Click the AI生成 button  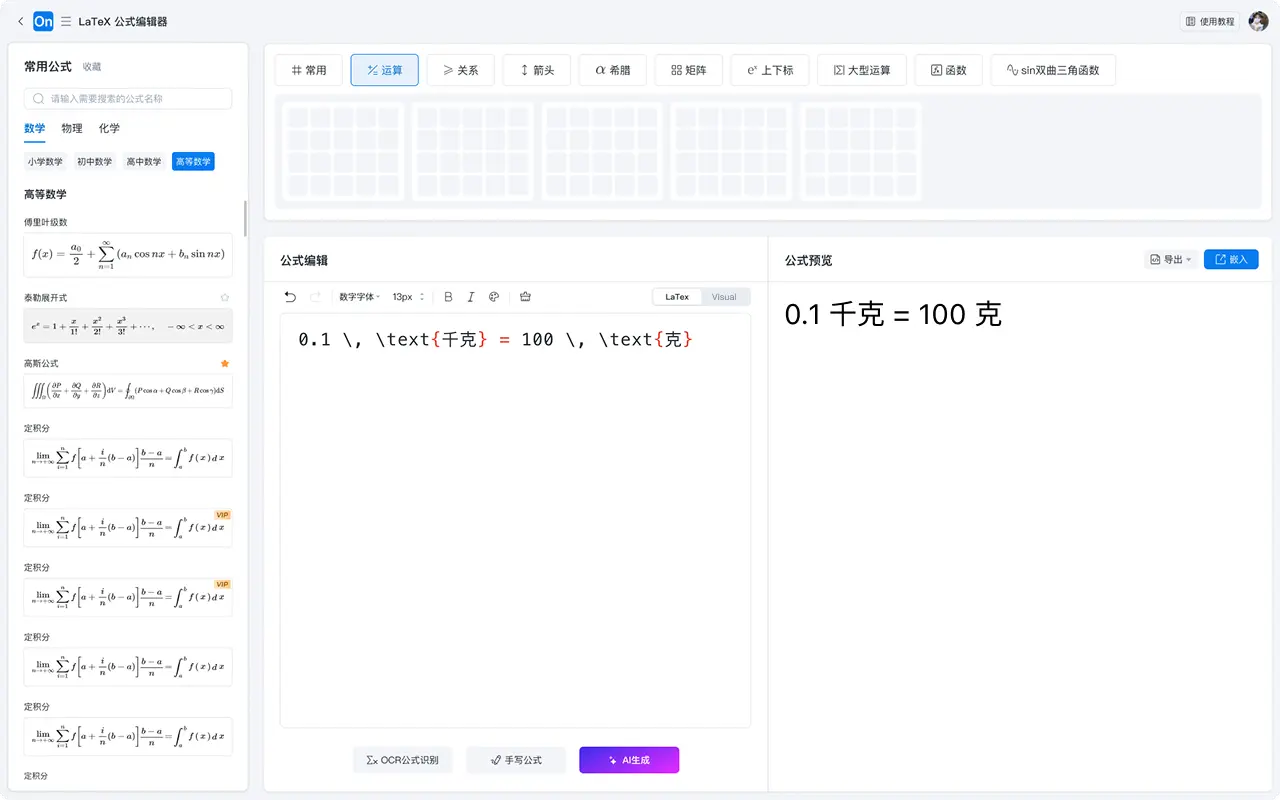coord(629,760)
